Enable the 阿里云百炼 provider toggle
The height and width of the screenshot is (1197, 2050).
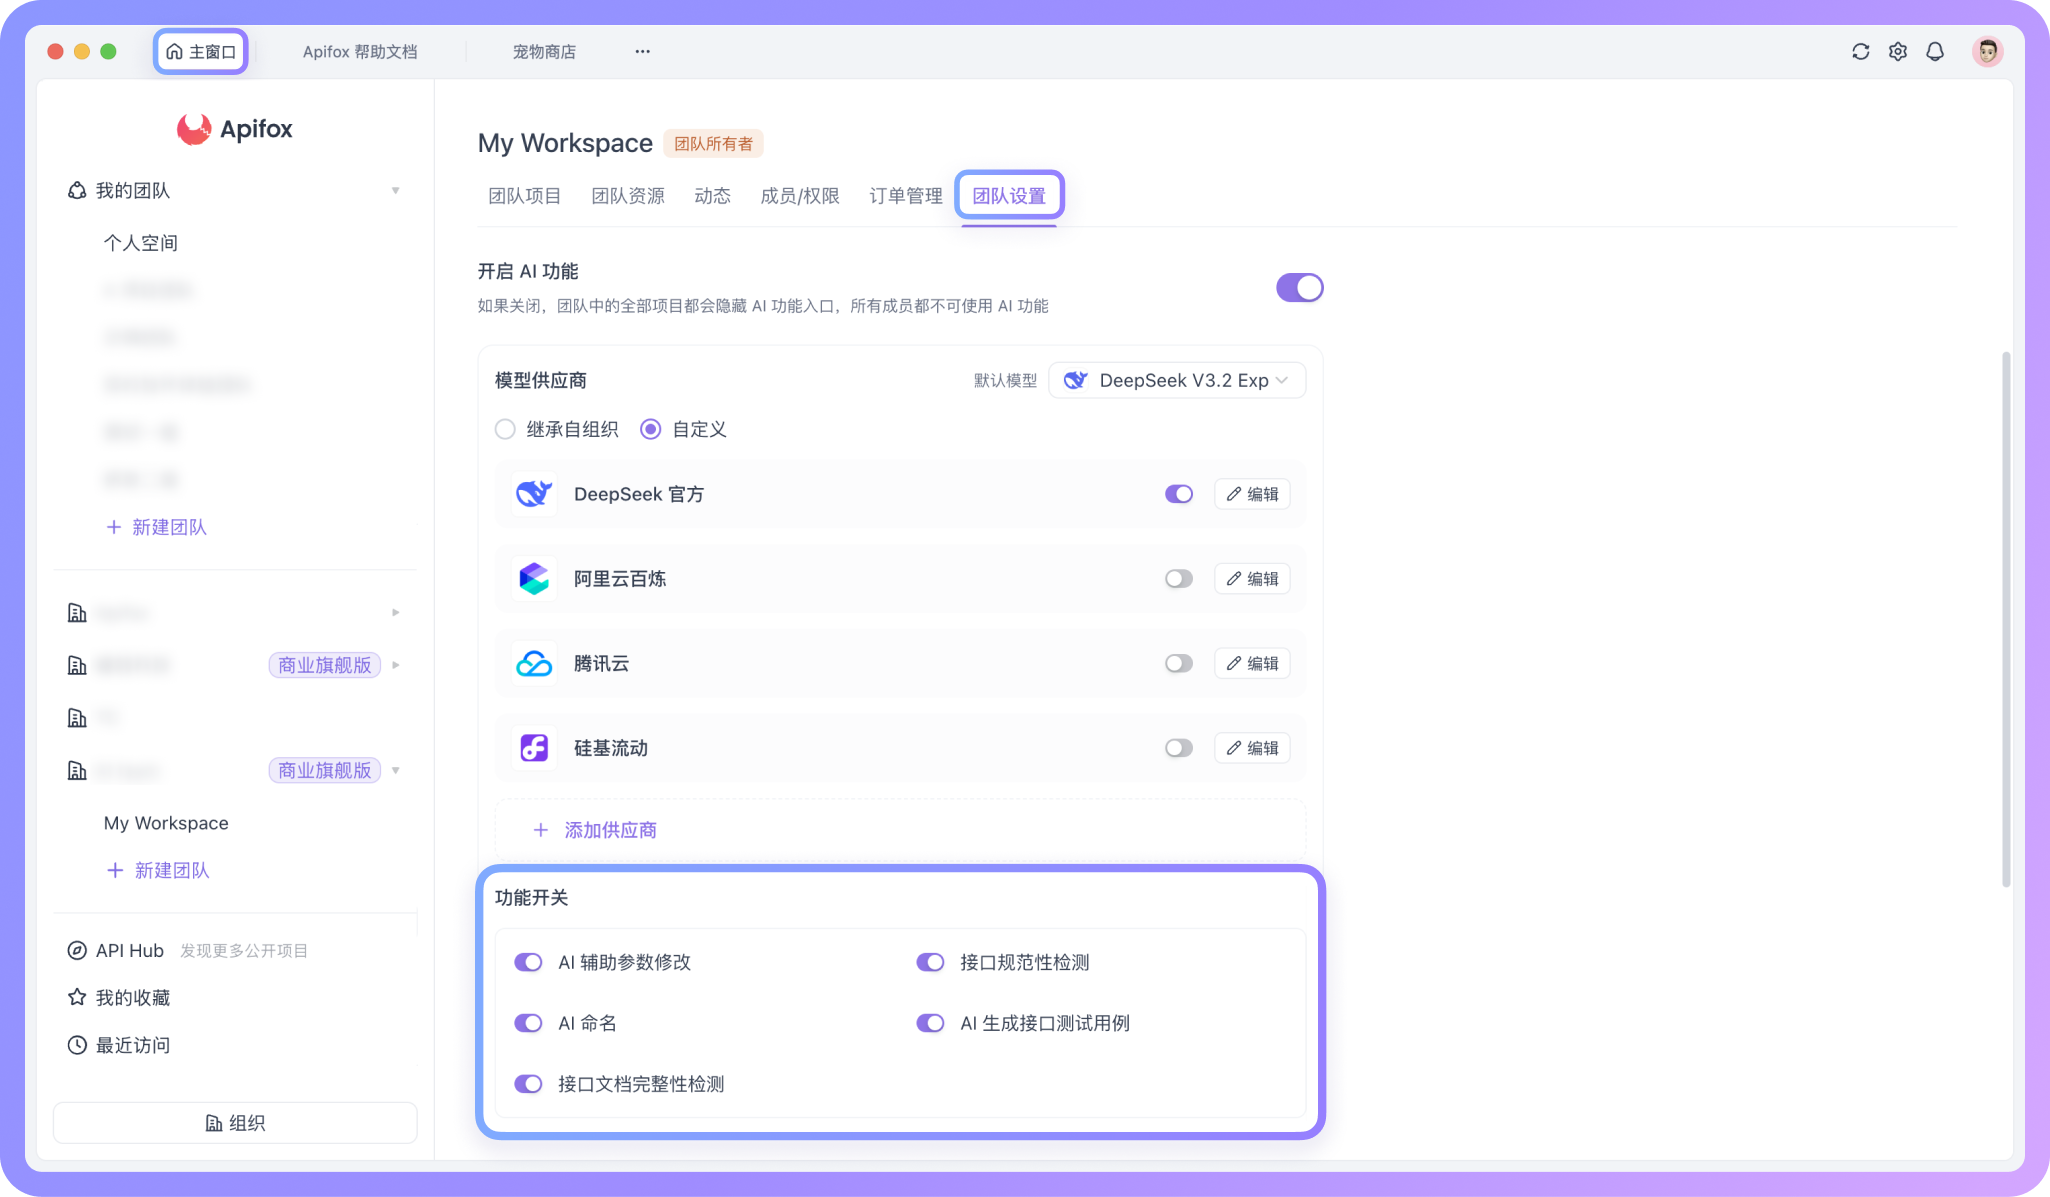click(x=1179, y=578)
